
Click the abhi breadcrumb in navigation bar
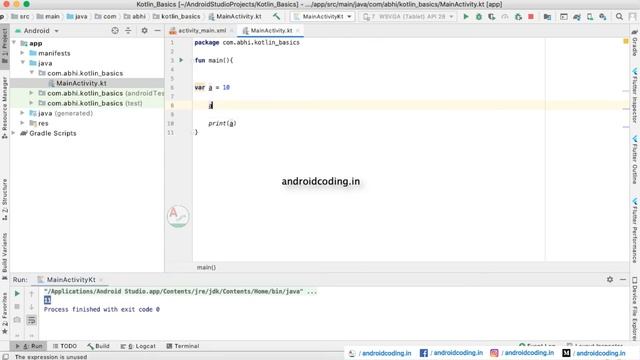coord(135,17)
